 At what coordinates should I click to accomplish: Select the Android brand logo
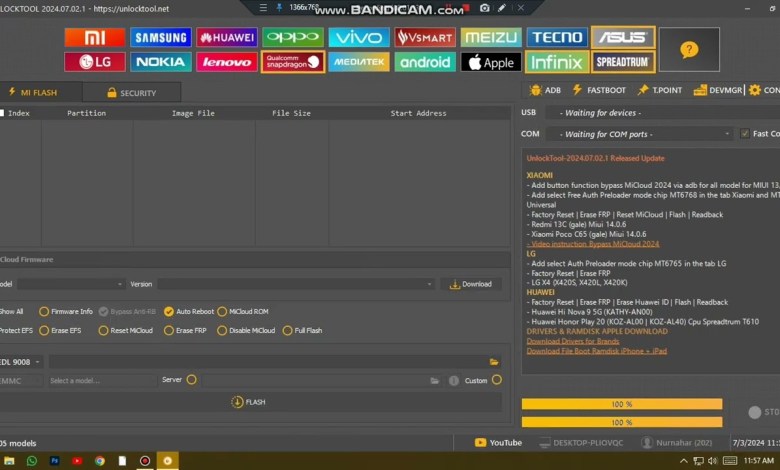tap(425, 62)
